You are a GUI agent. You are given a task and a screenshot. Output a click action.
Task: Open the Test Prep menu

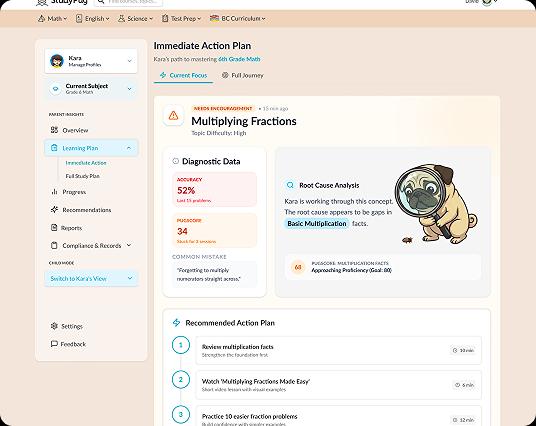181,18
